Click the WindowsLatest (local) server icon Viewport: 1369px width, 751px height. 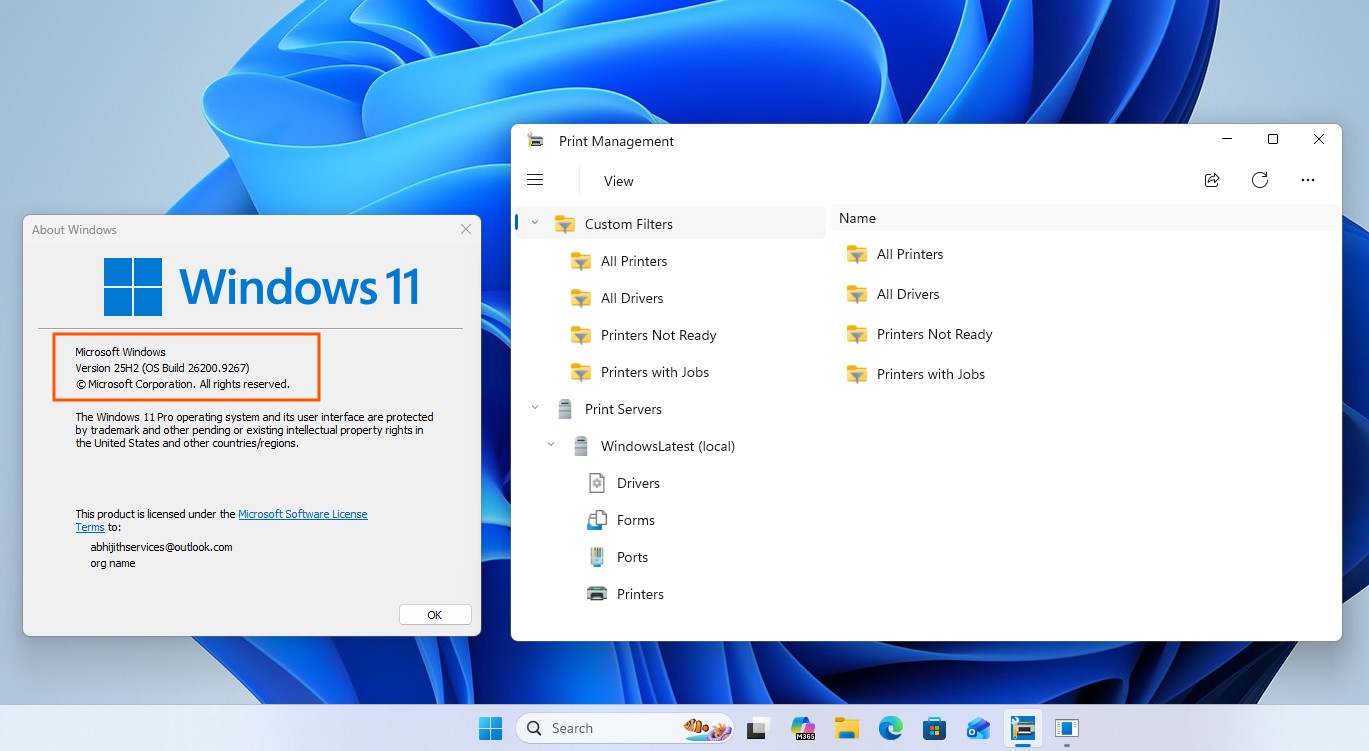pyautogui.click(x=581, y=446)
